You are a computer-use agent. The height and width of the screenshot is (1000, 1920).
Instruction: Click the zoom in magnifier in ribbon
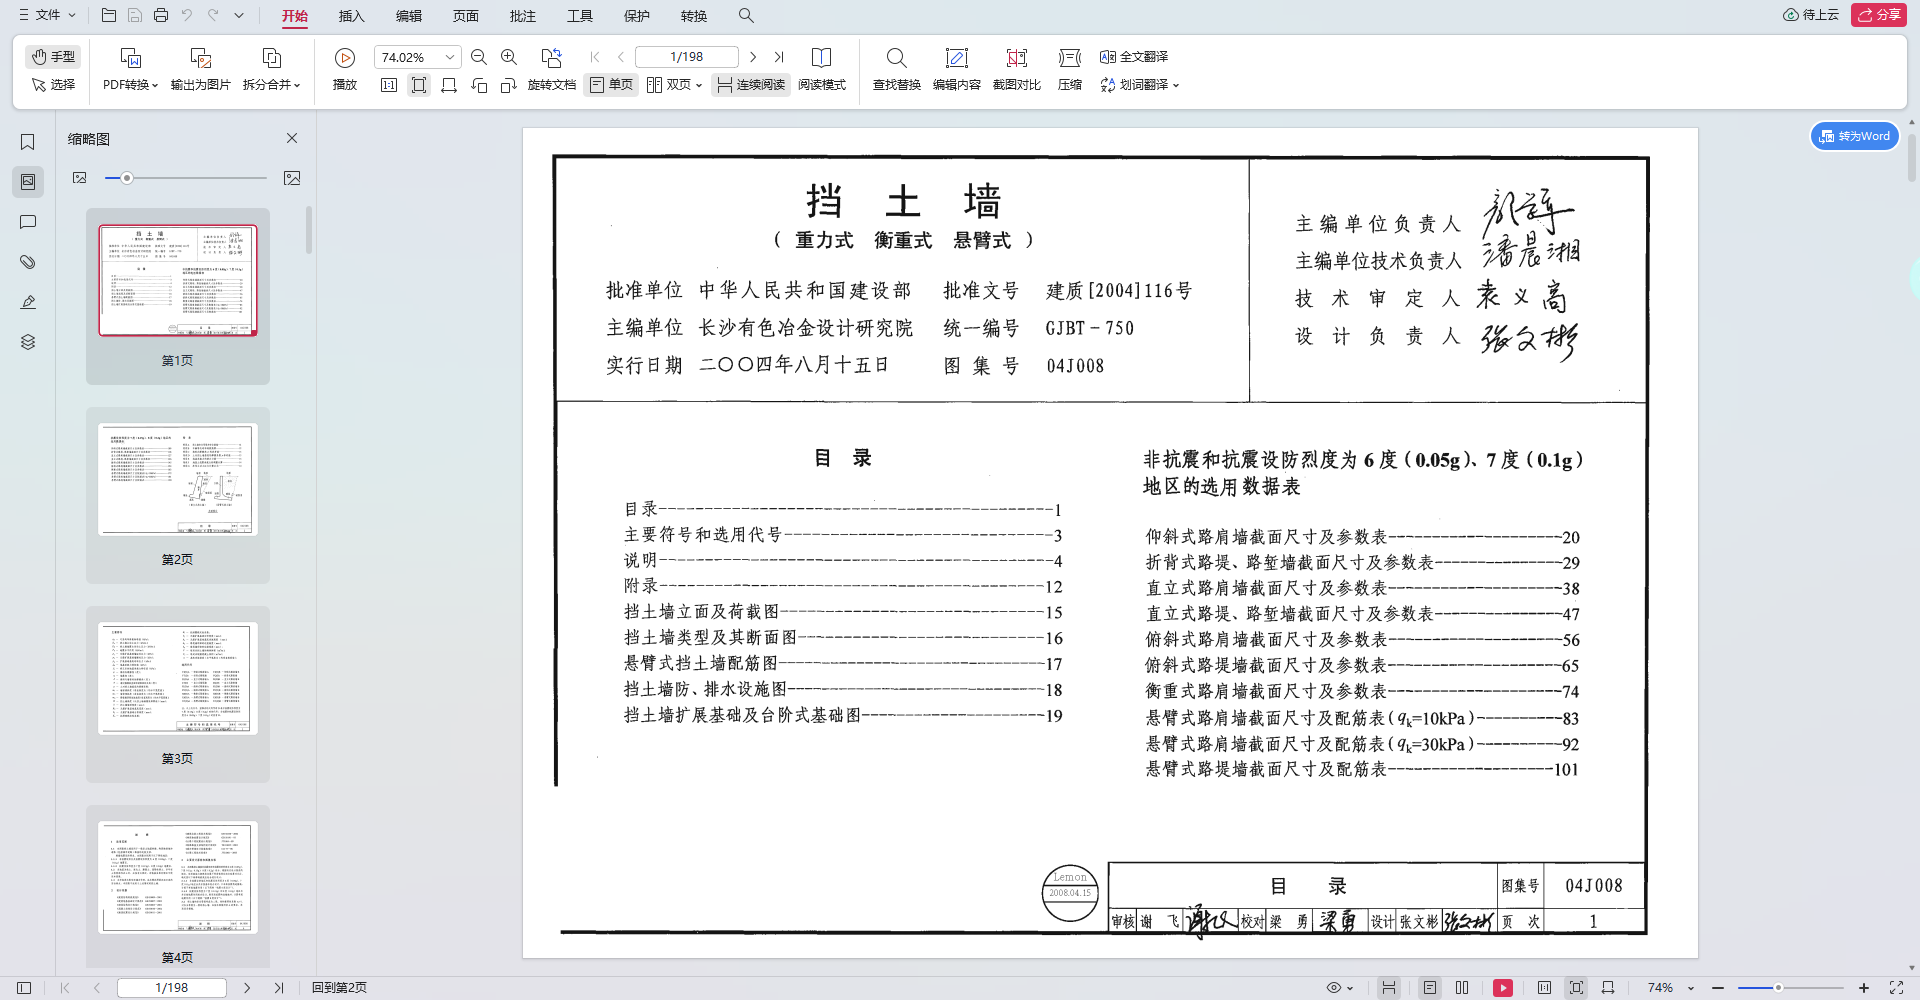(509, 57)
